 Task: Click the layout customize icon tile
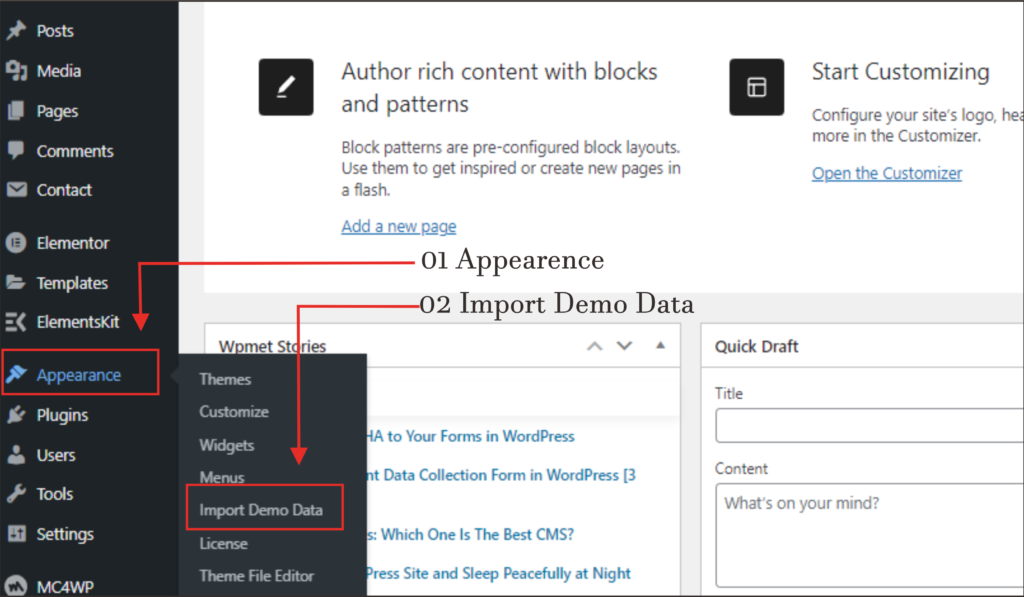[757, 87]
